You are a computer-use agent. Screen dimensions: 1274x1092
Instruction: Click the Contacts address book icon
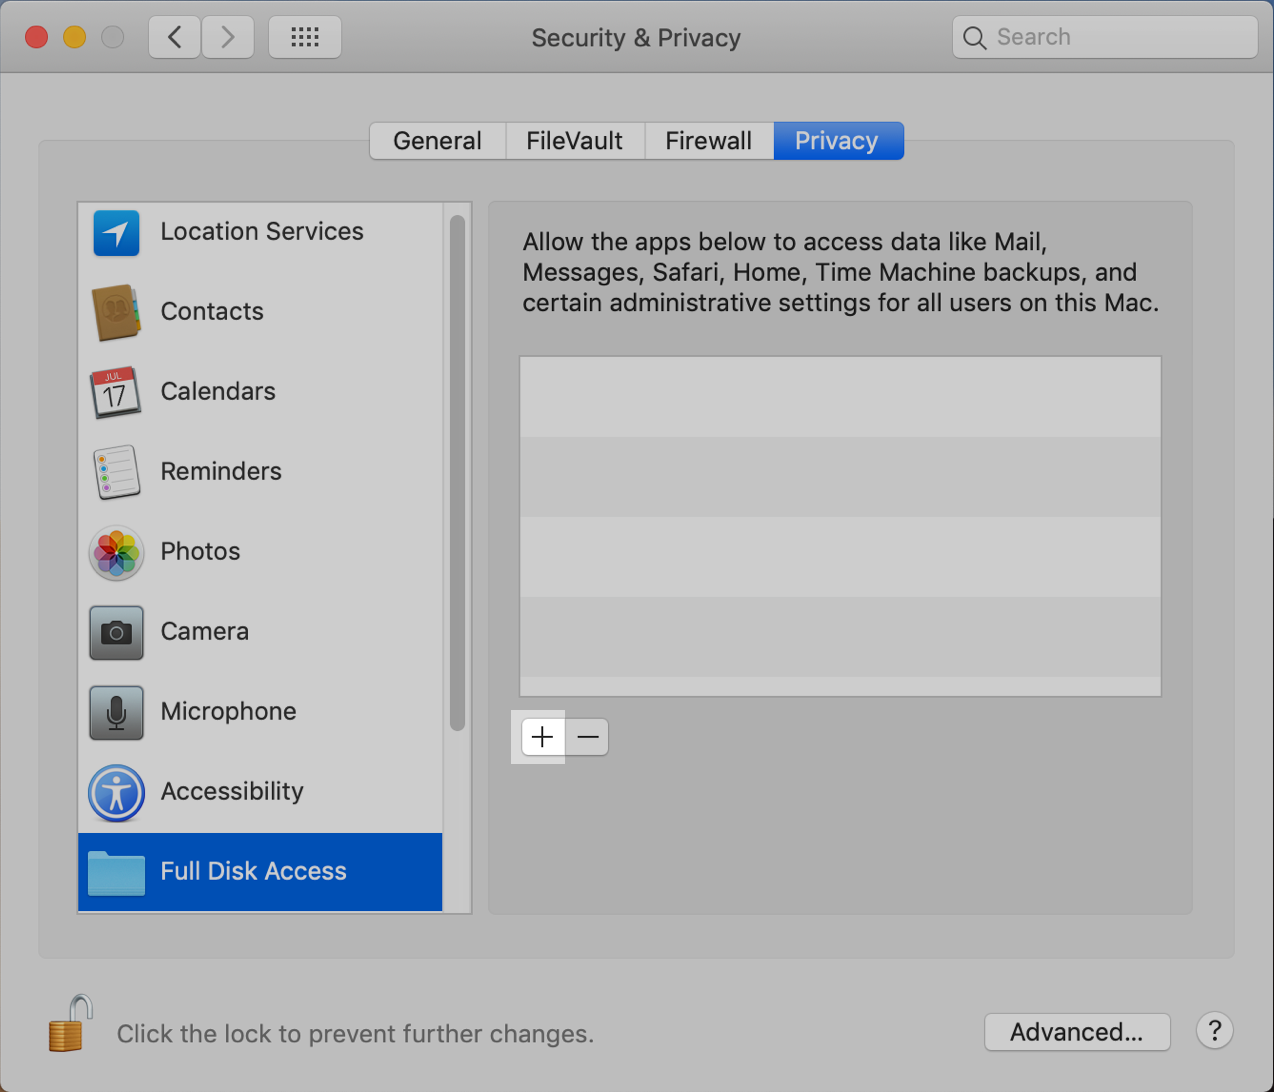tap(116, 312)
